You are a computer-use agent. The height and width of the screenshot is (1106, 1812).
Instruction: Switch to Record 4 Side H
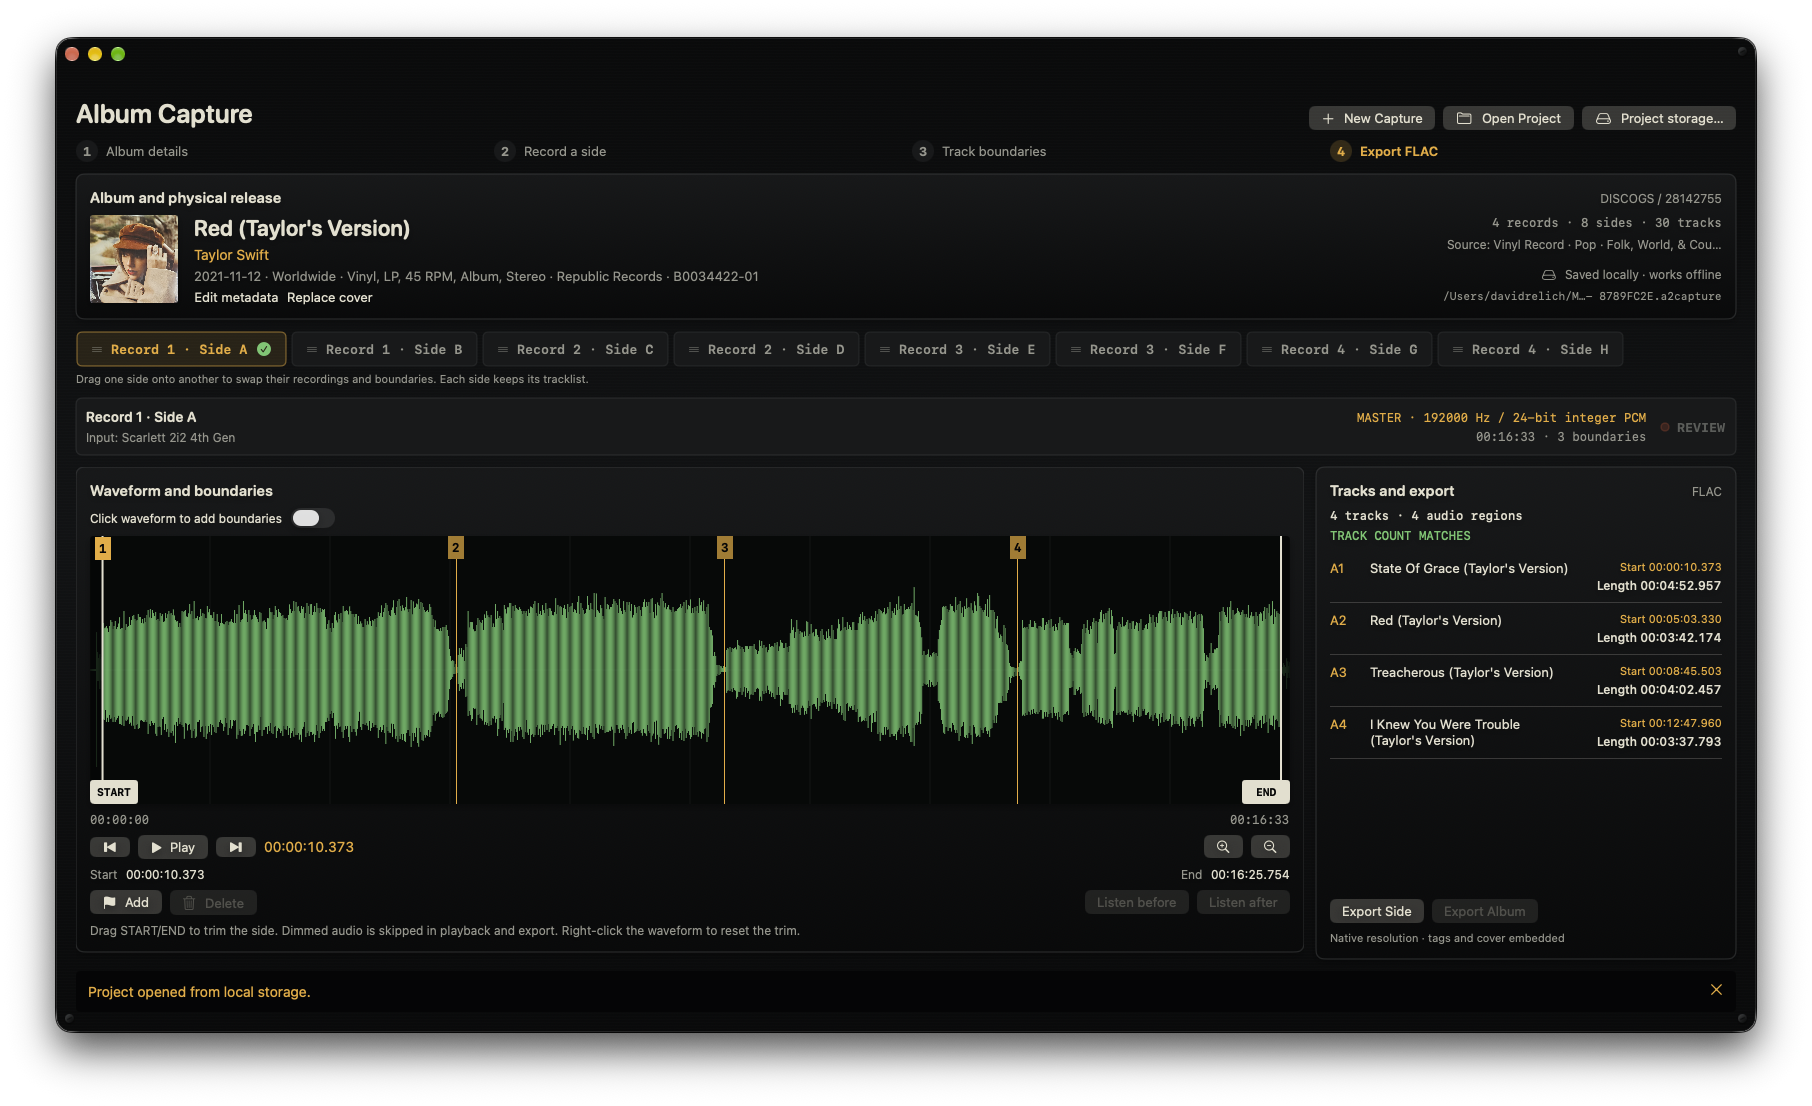(1530, 349)
